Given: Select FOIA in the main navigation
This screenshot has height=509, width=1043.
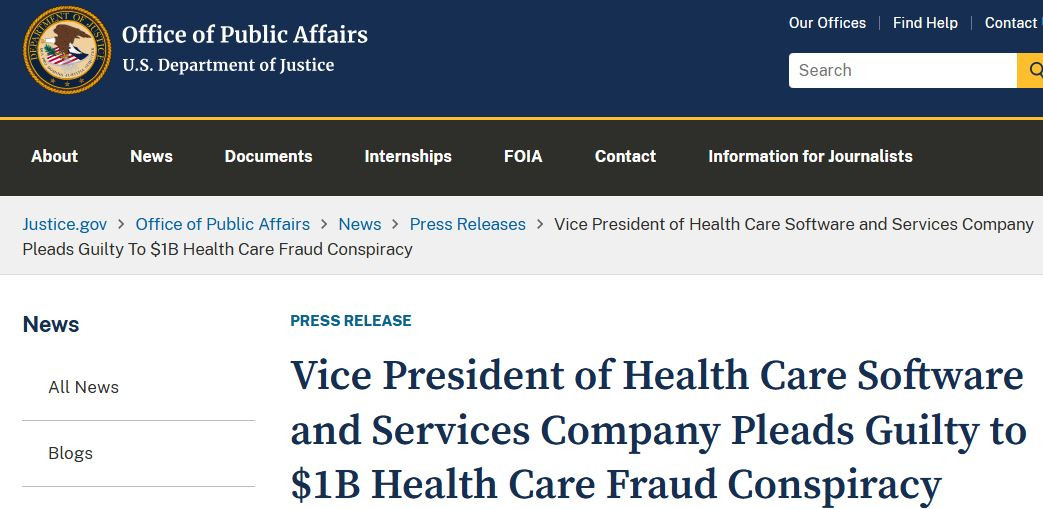Looking at the screenshot, I should (x=523, y=156).
